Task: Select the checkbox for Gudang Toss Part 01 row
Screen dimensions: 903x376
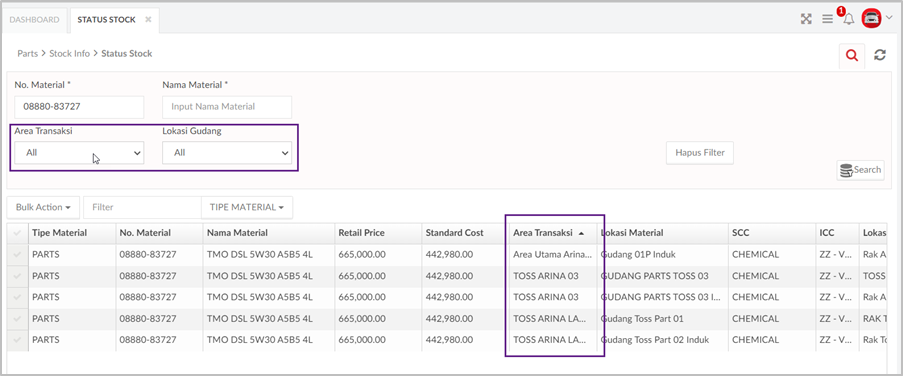Action: (17, 318)
